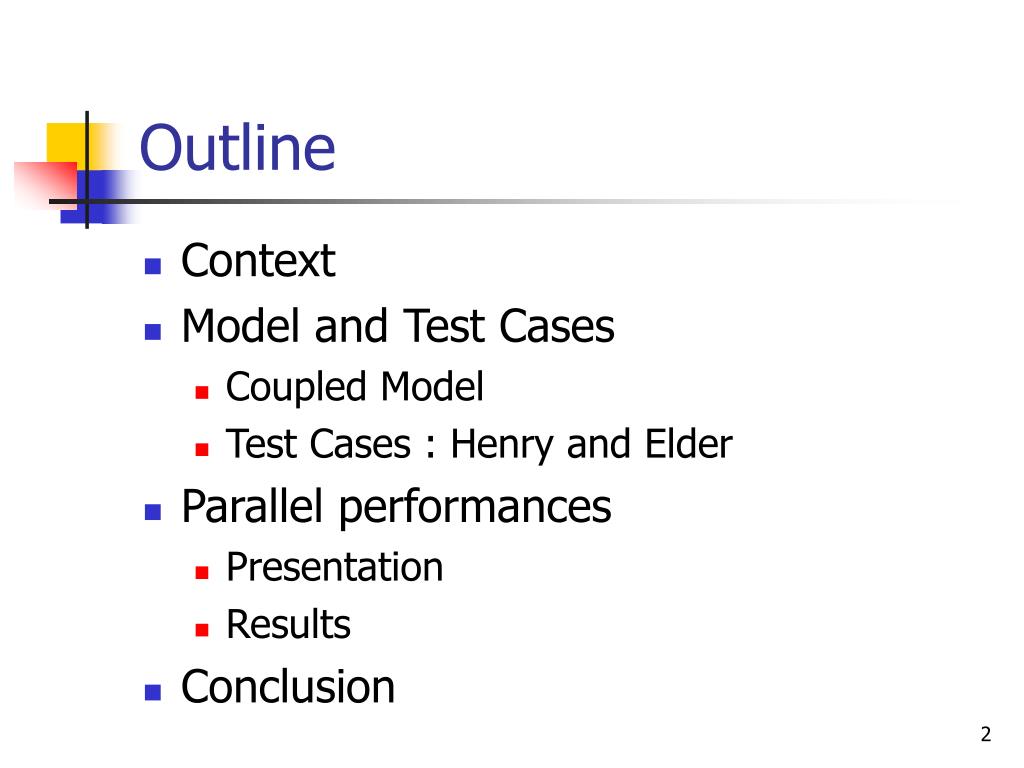1024x768 pixels.
Task: Click the red bullet beside Presentation
Action: point(202,573)
